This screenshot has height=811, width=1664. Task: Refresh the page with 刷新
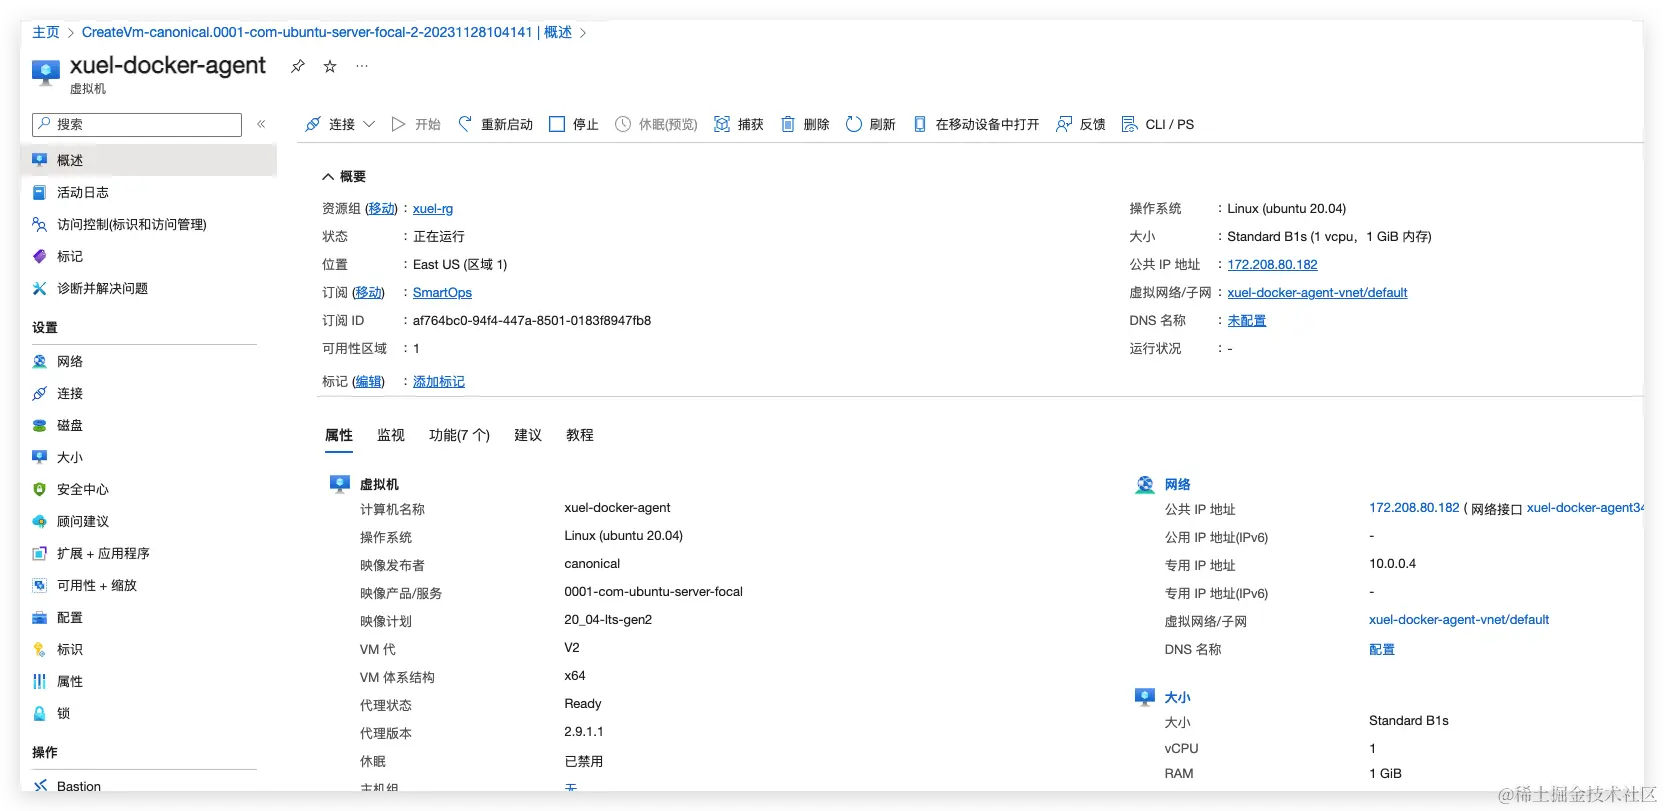coord(871,124)
